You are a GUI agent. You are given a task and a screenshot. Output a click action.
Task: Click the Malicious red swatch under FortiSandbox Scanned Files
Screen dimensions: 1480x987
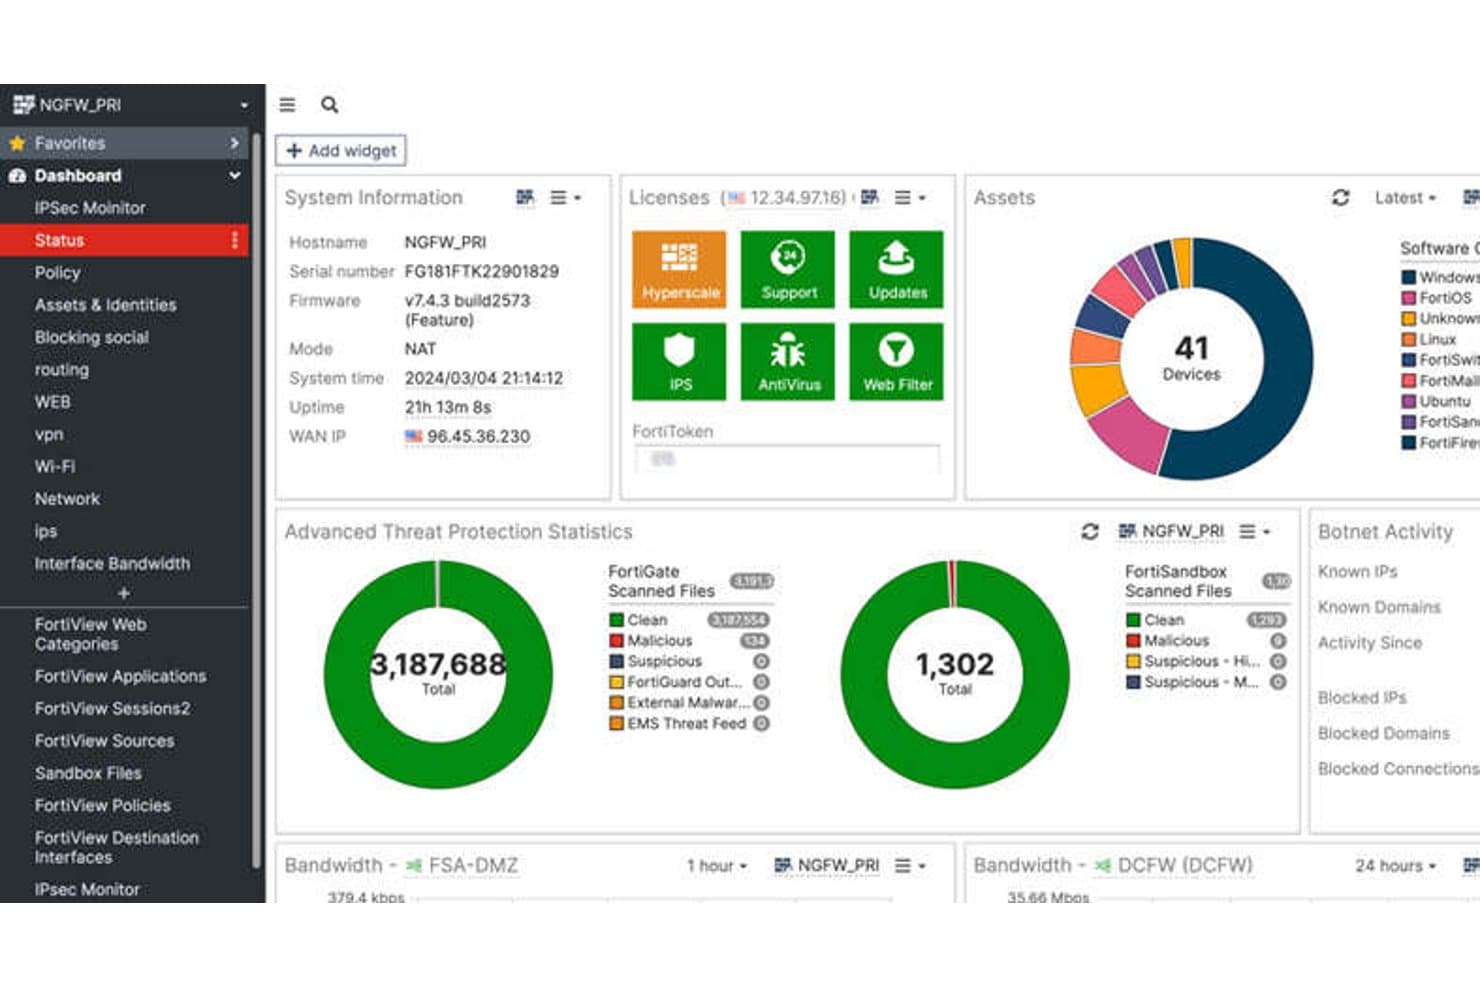click(x=1134, y=641)
